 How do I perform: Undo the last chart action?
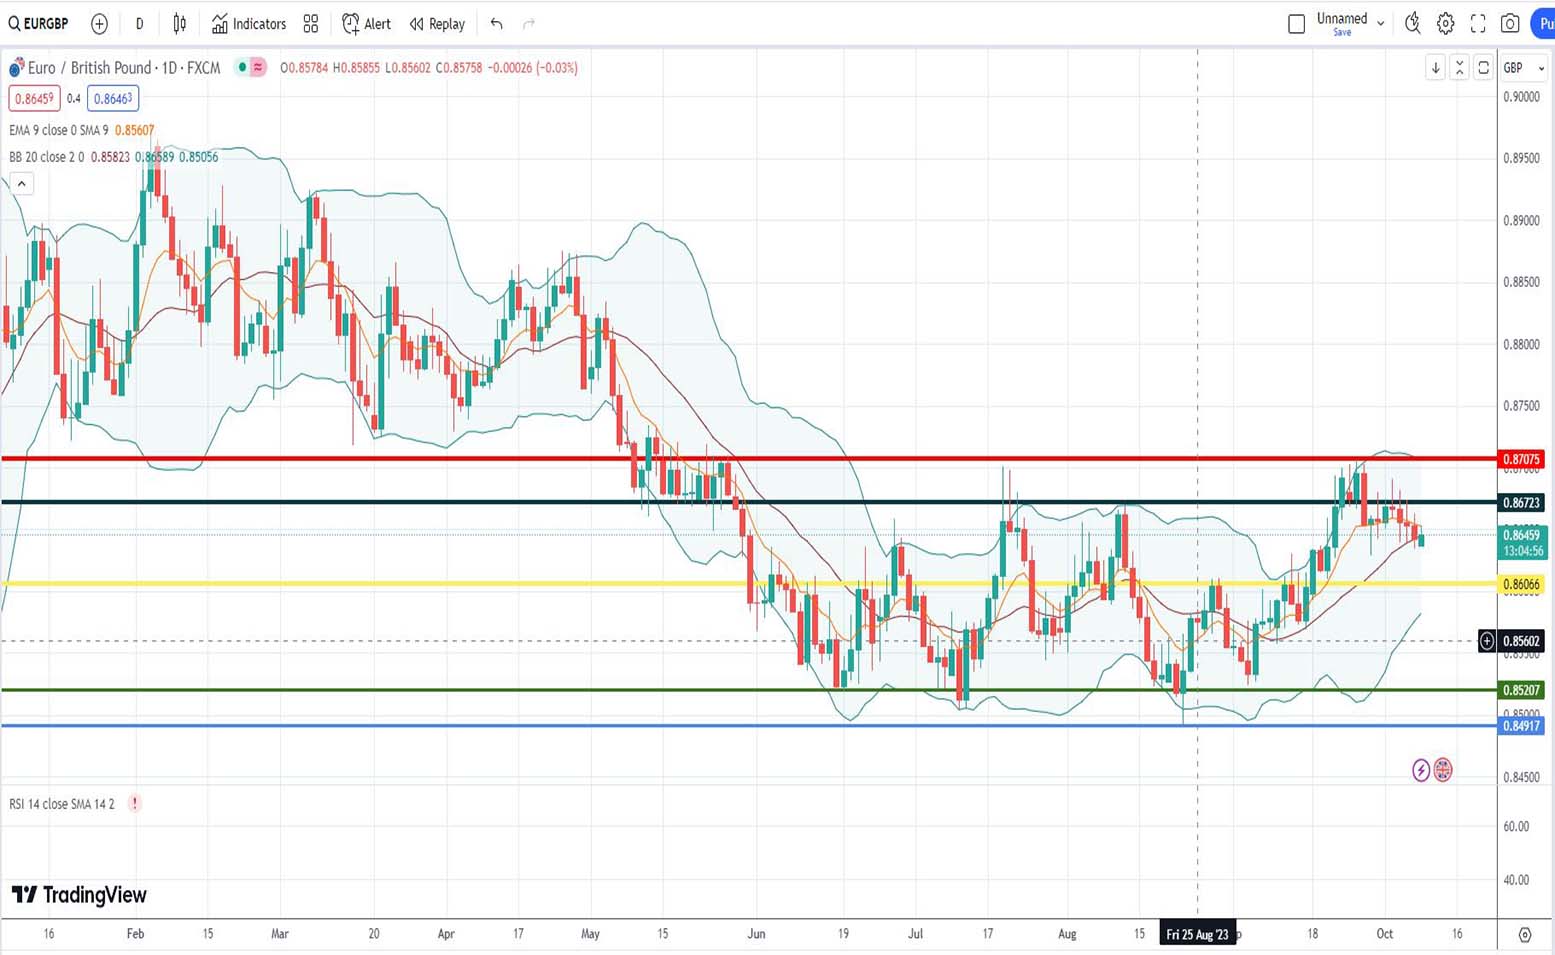496,24
